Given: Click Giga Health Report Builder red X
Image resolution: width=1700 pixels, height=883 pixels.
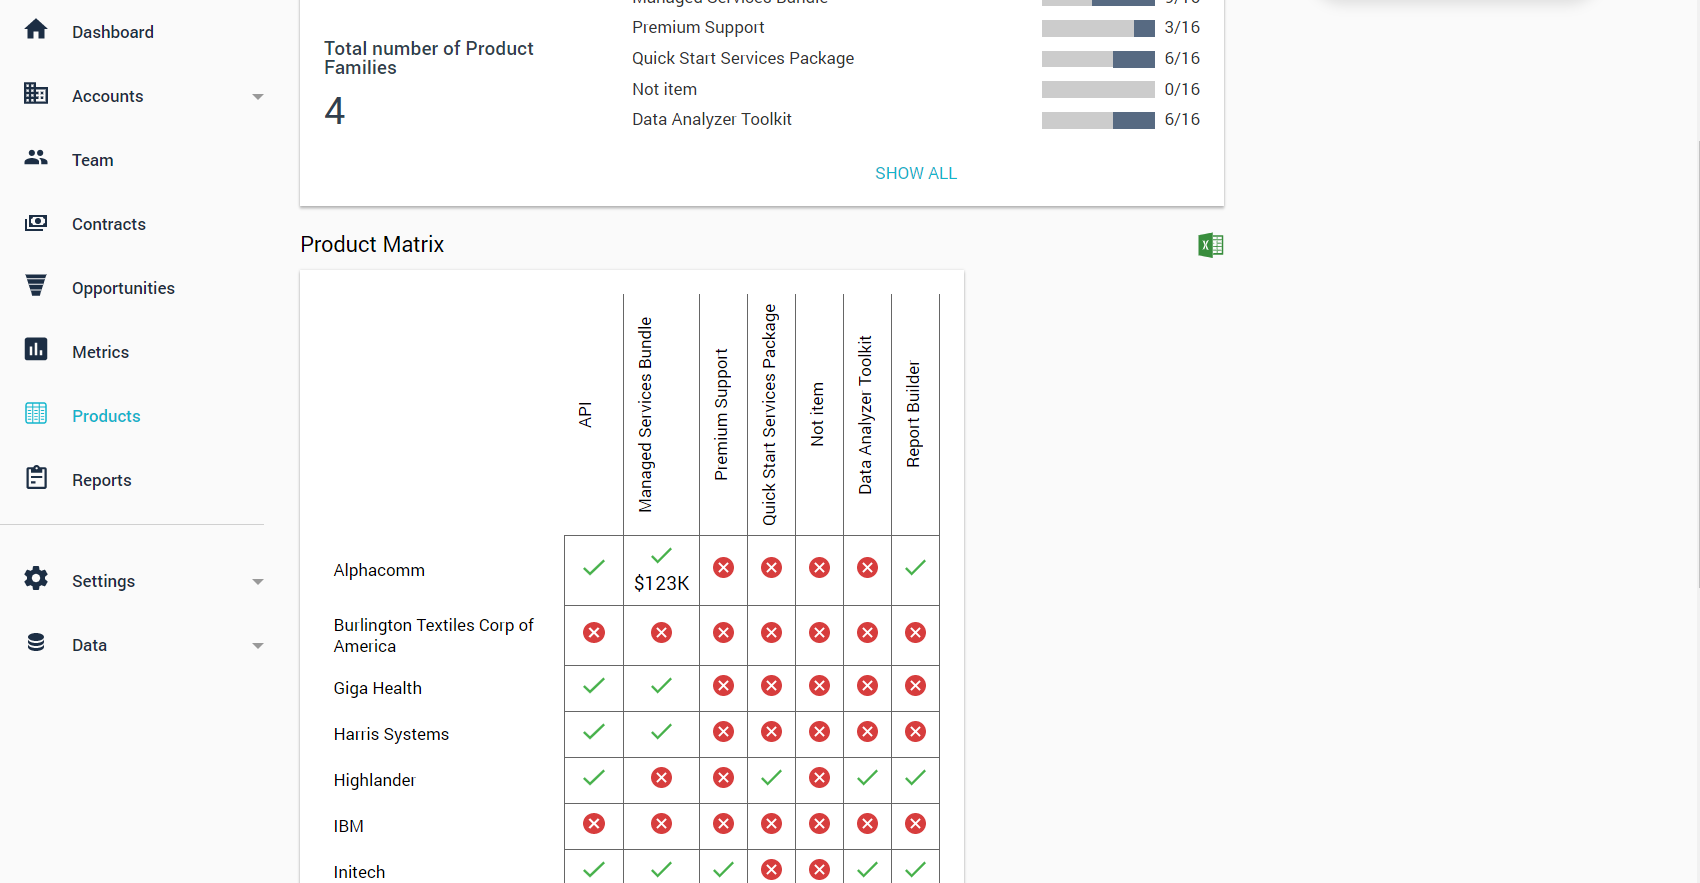Looking at the screenshot, I should (x=916, y=686).
